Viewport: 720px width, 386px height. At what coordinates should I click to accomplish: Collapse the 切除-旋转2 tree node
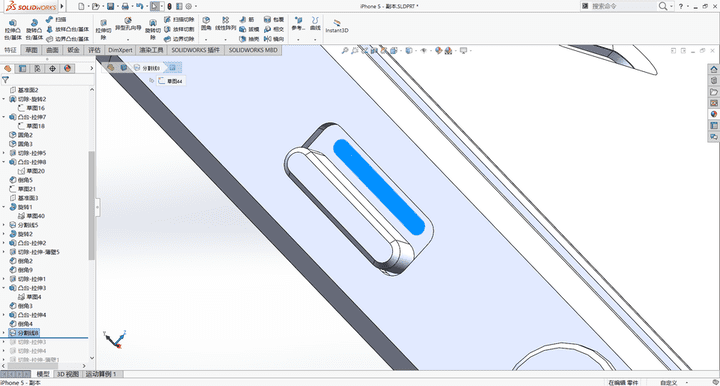coord(4,99)
